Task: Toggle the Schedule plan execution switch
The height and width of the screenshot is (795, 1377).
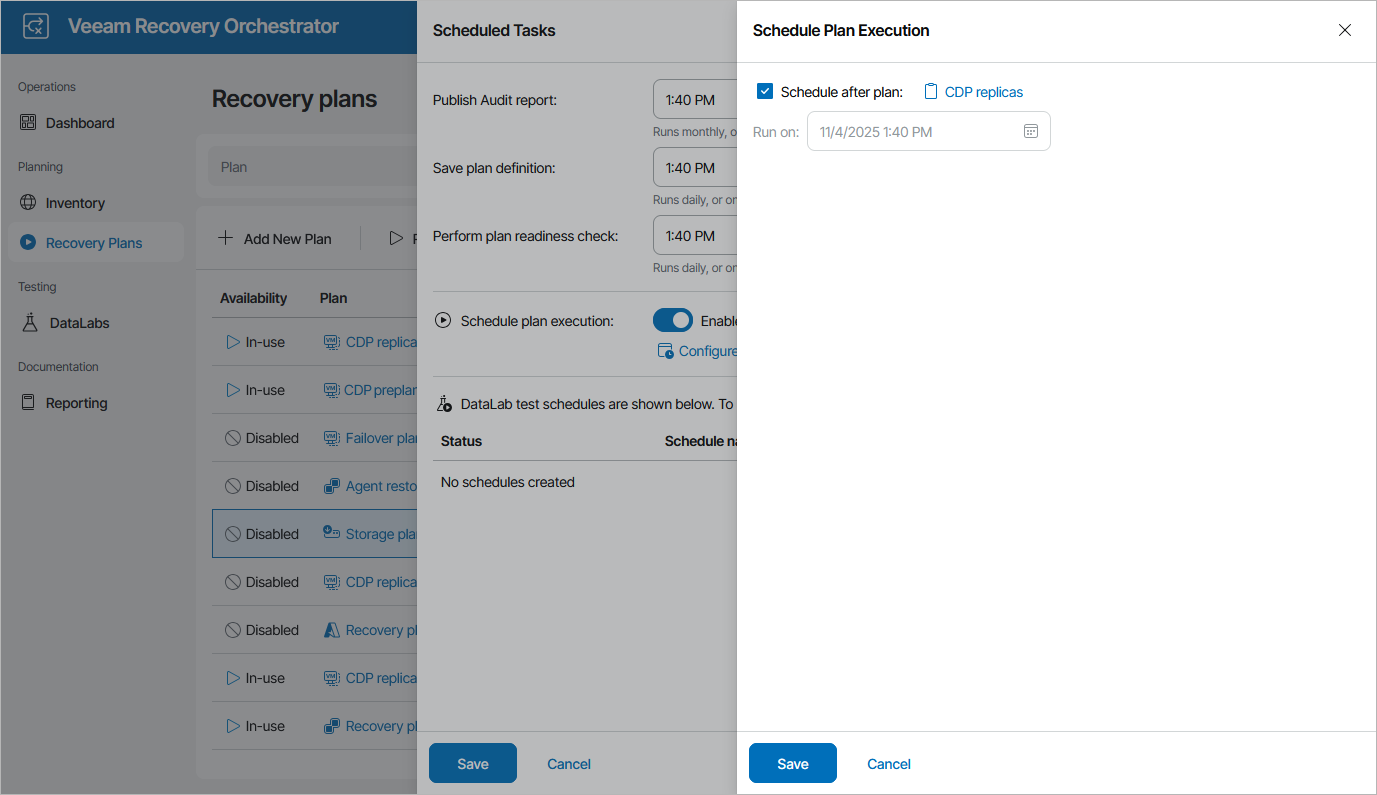Action: [x=673, y=320]
